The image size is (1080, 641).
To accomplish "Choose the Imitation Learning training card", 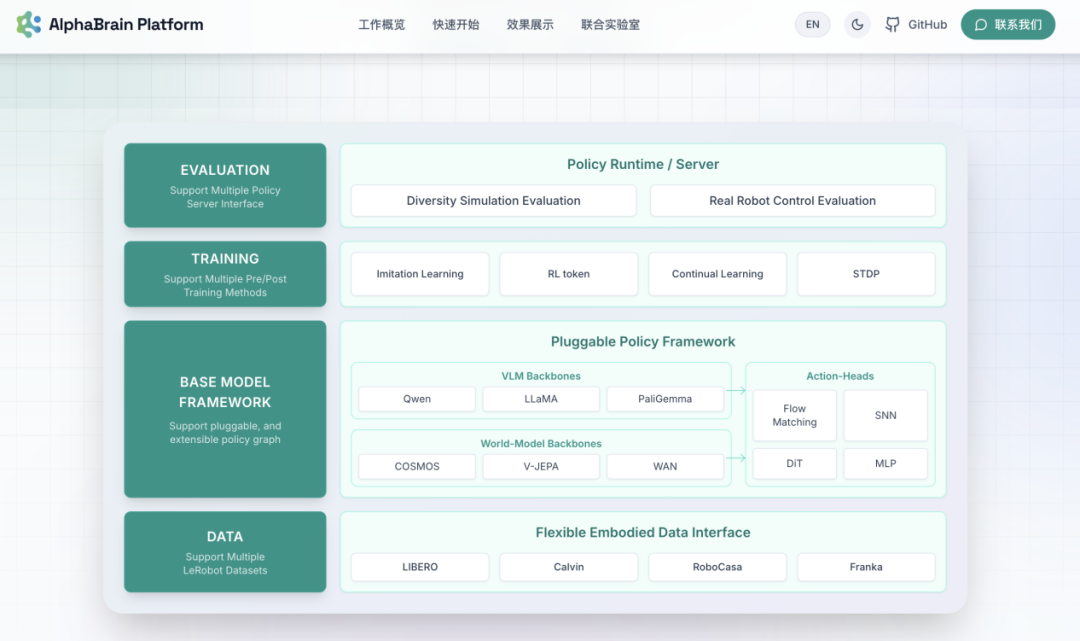I will coord(420,274).
